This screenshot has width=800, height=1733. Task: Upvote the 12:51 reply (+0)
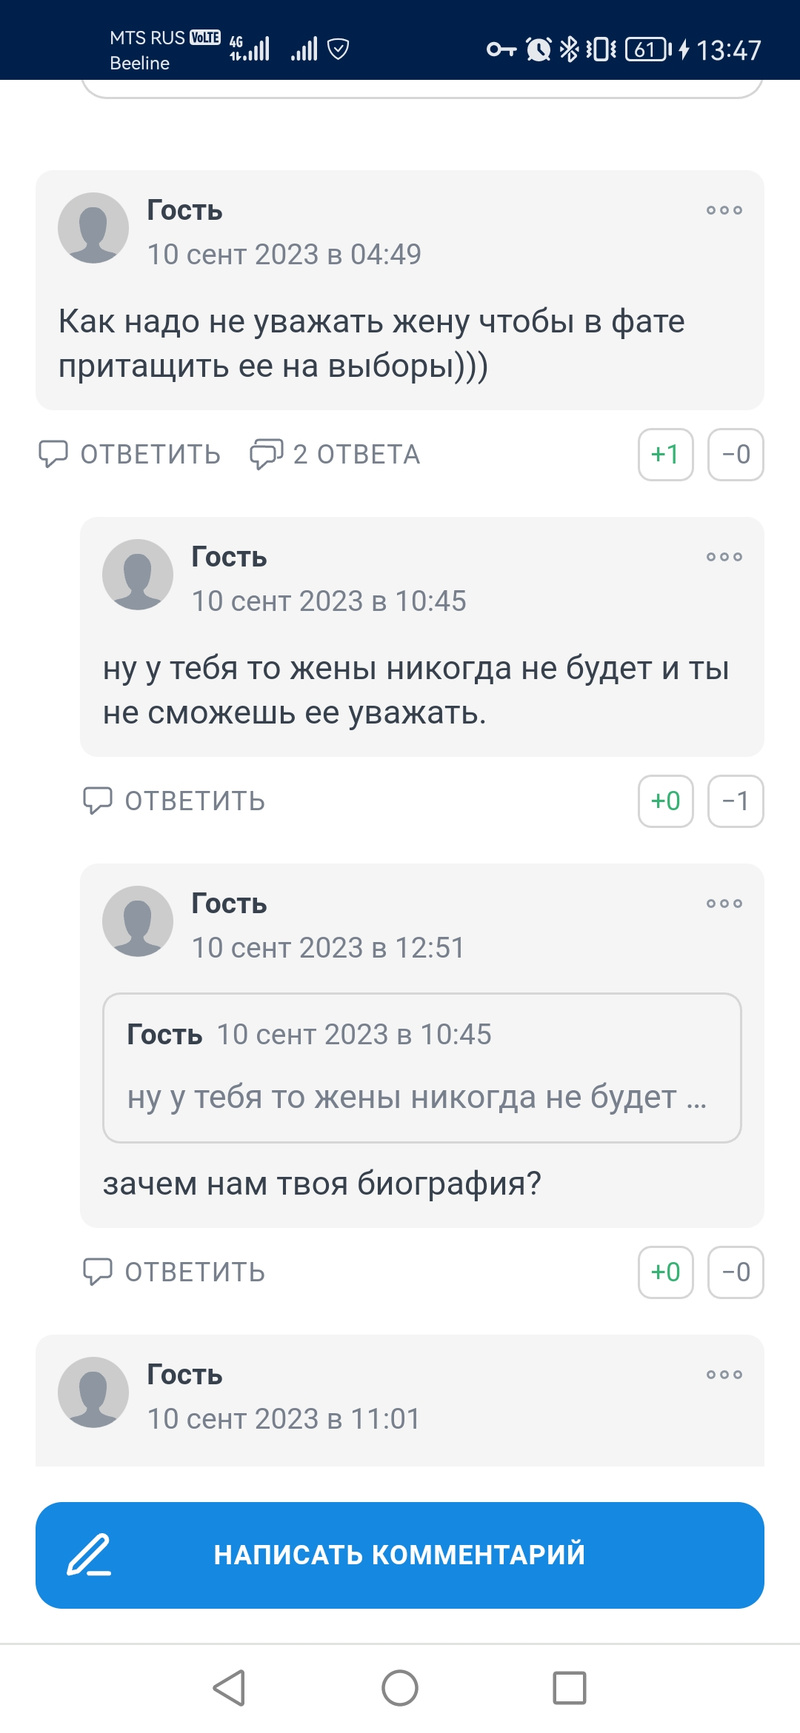665,1273
